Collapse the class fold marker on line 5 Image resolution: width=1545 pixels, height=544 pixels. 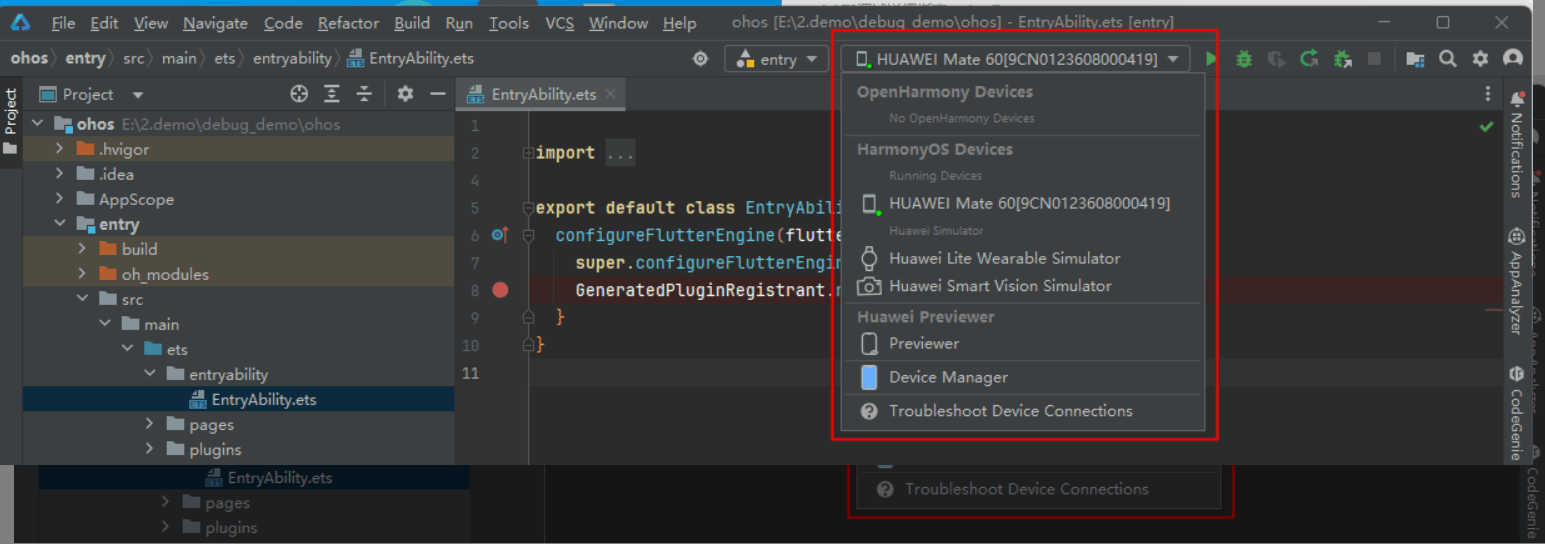pos(528,208)
